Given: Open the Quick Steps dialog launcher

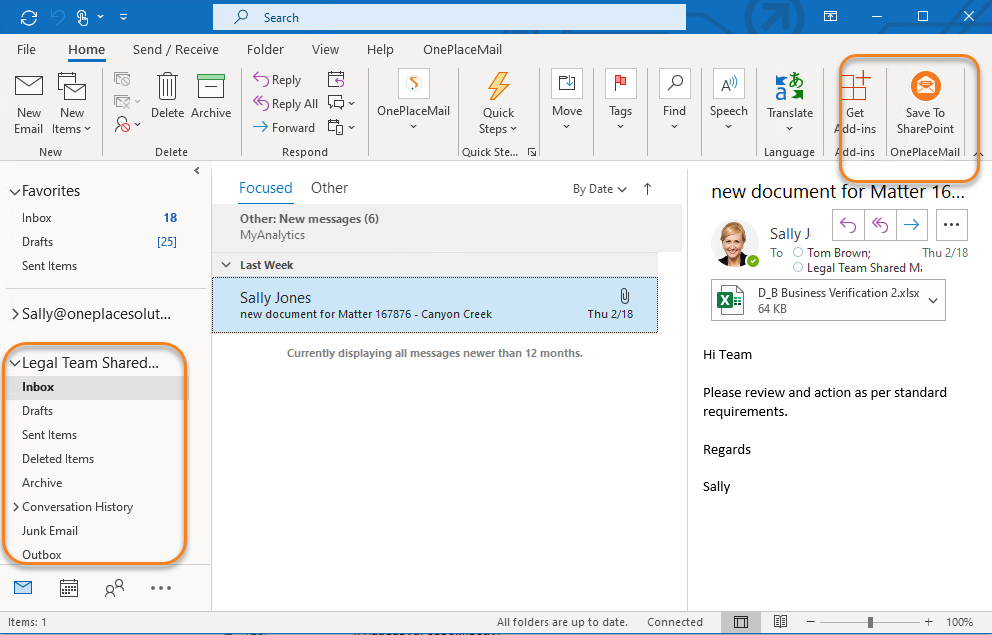Looking at the screenshot, I should click(x=532, y=152).
